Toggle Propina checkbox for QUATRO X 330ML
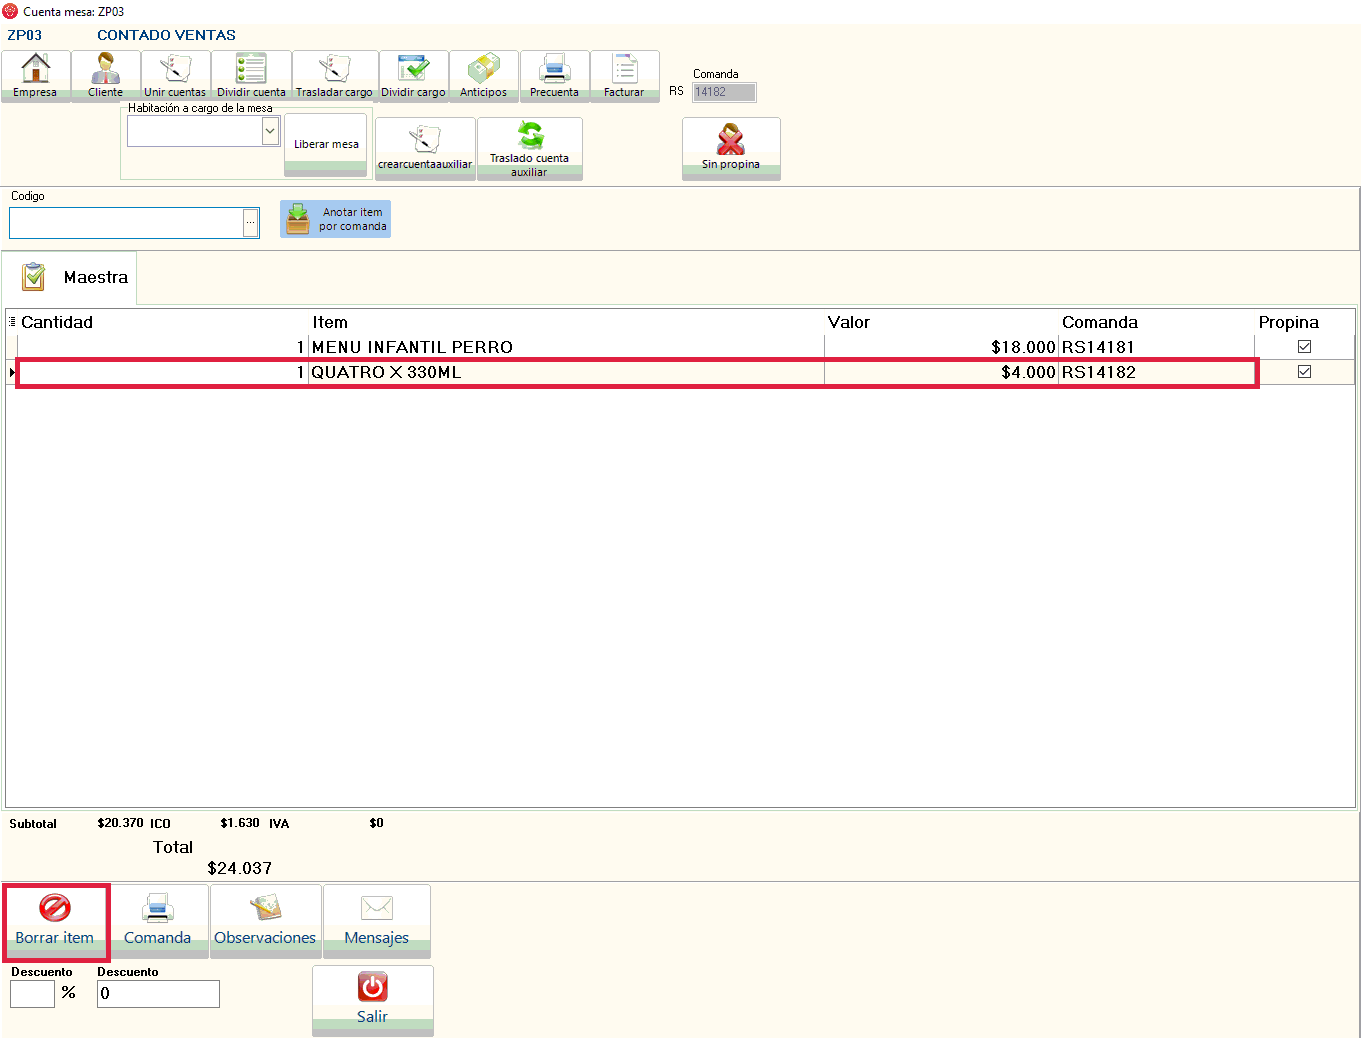 point(1304,372)
